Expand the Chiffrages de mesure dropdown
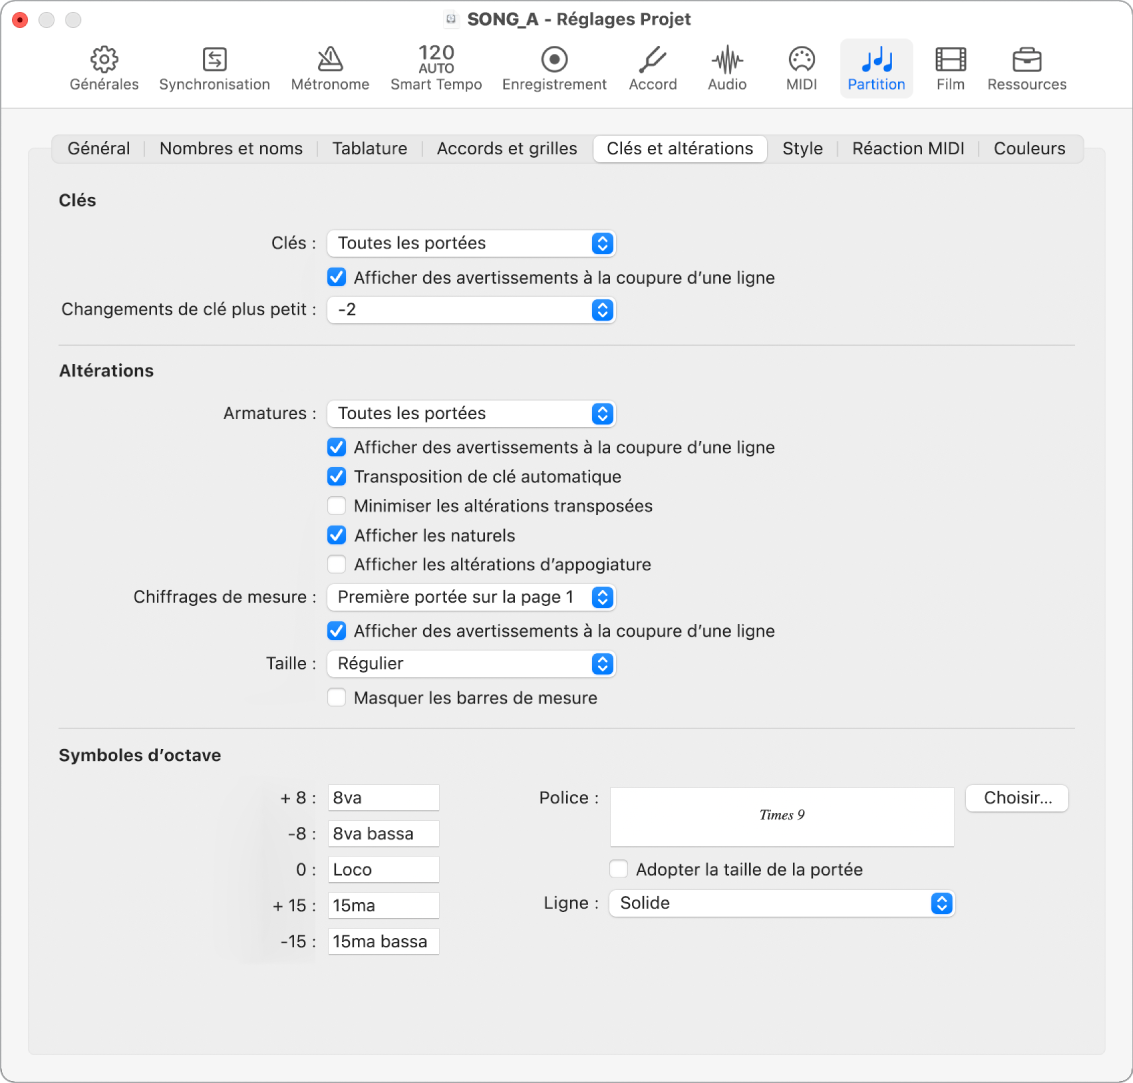The height and width of the screenshot is (1083, 1133). coord(471,597)
